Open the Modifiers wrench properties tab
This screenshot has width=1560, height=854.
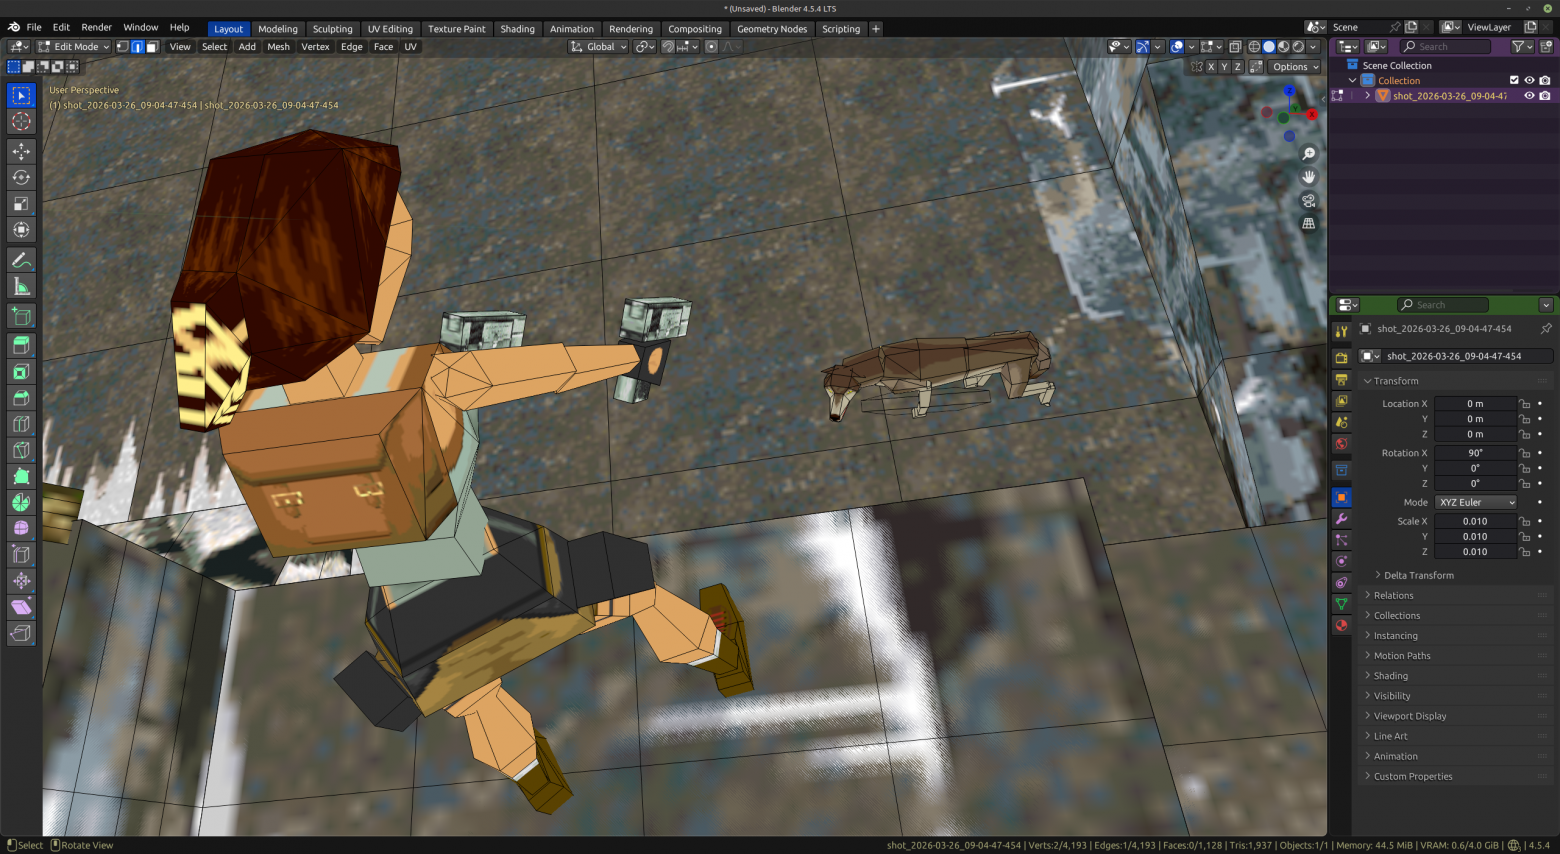pos(1342,519)
